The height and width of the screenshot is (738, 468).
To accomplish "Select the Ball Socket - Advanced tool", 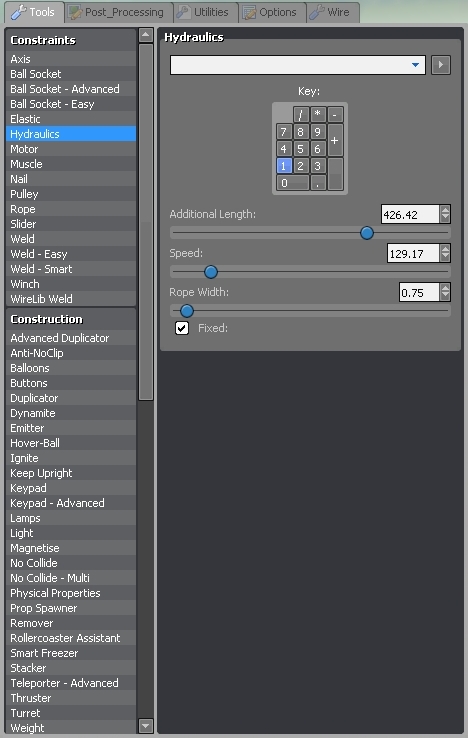I will click(71, 89).
